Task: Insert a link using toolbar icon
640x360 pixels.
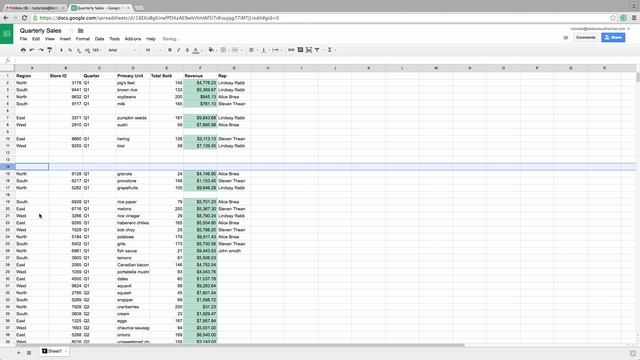Action: [291, 50]
